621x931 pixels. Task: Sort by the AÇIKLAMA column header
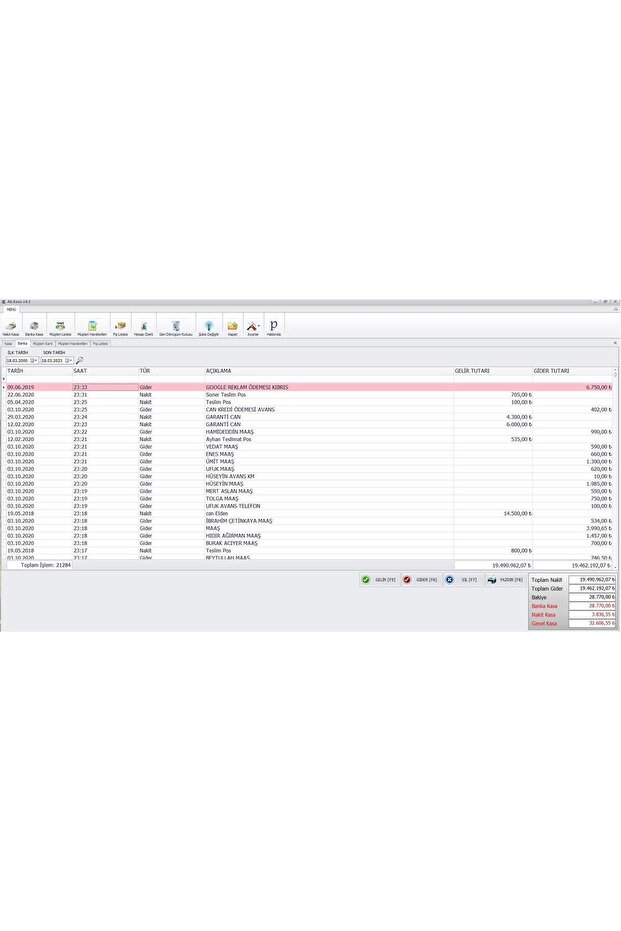point(220,371)
